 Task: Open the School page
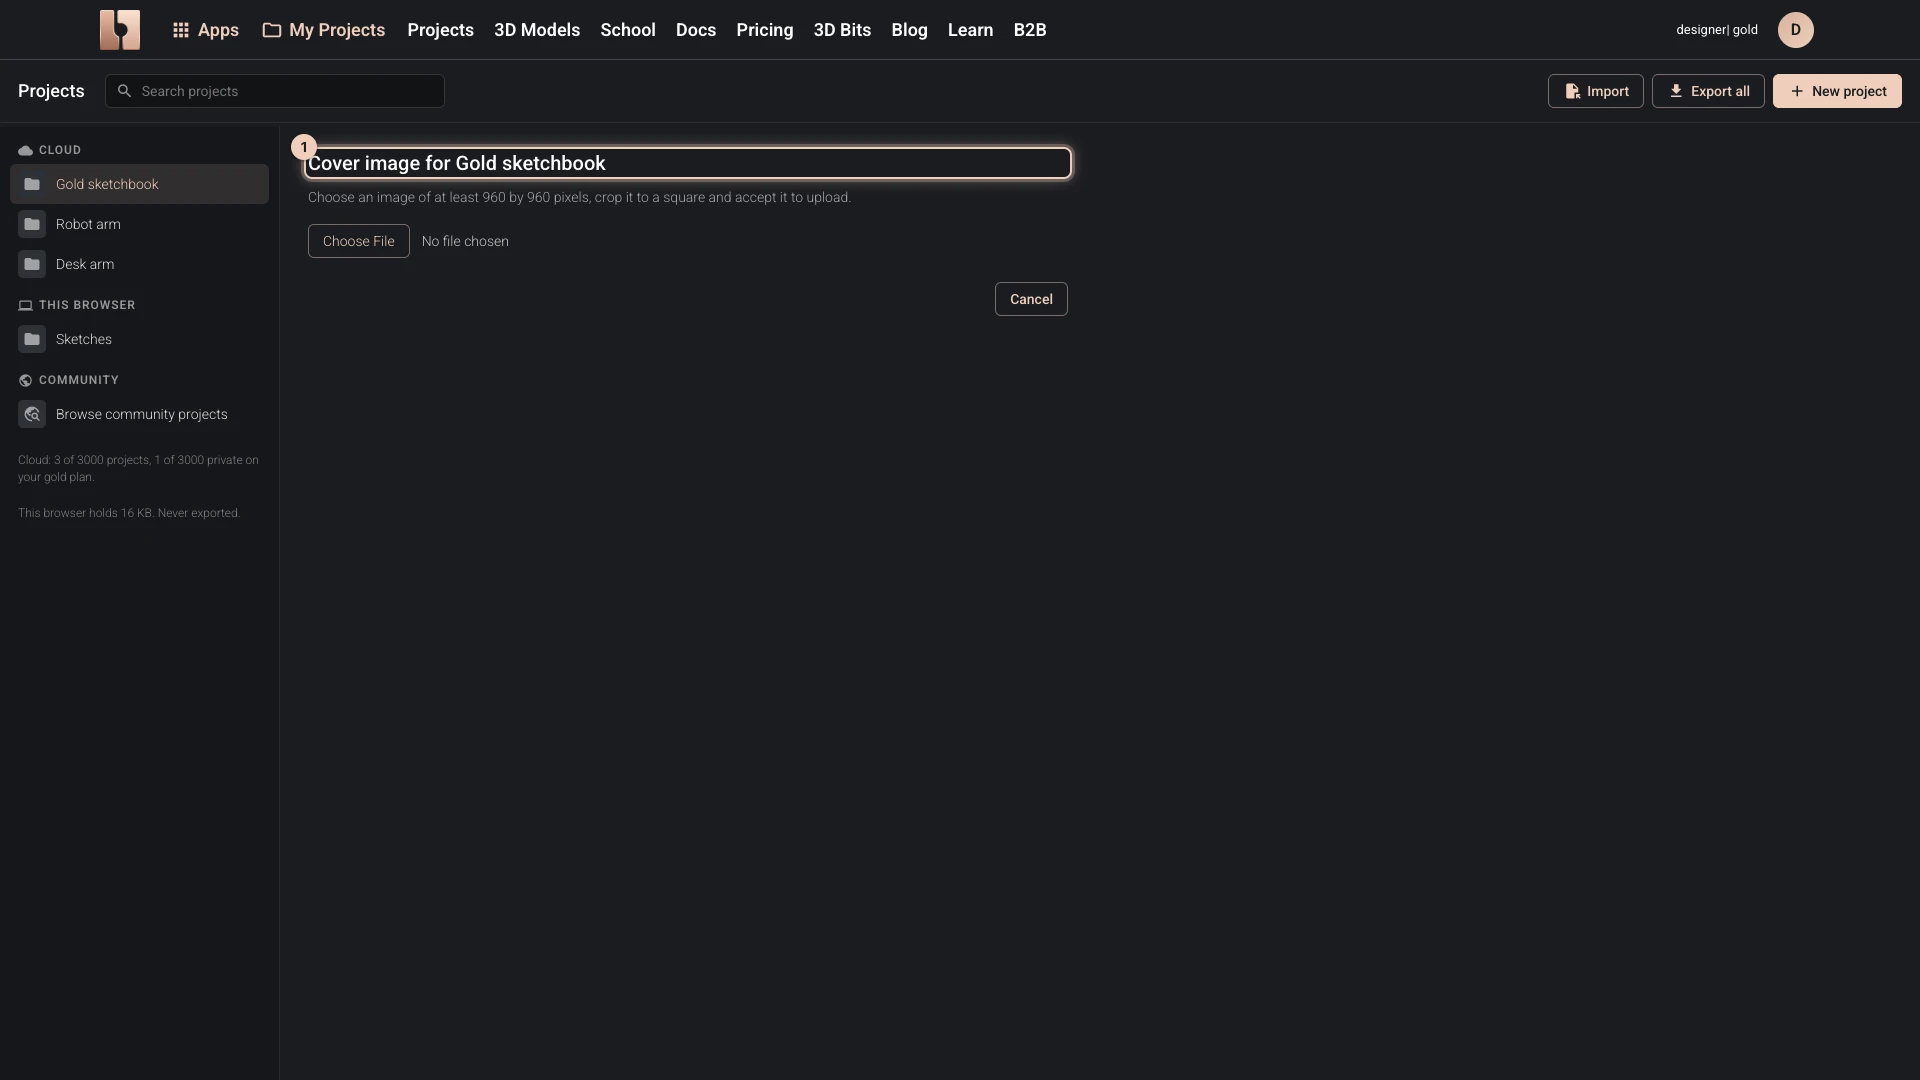click(x=628, y=30)
